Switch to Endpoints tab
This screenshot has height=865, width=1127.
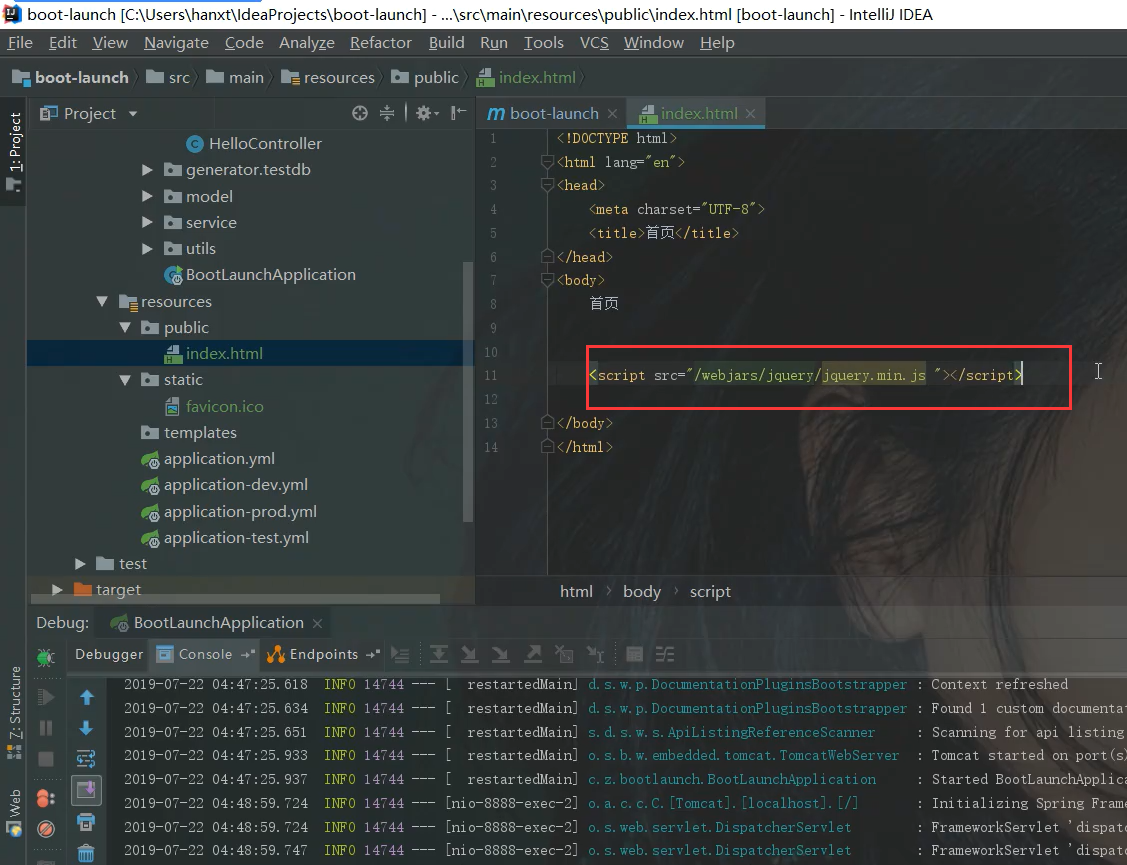(x=323, y=654)
